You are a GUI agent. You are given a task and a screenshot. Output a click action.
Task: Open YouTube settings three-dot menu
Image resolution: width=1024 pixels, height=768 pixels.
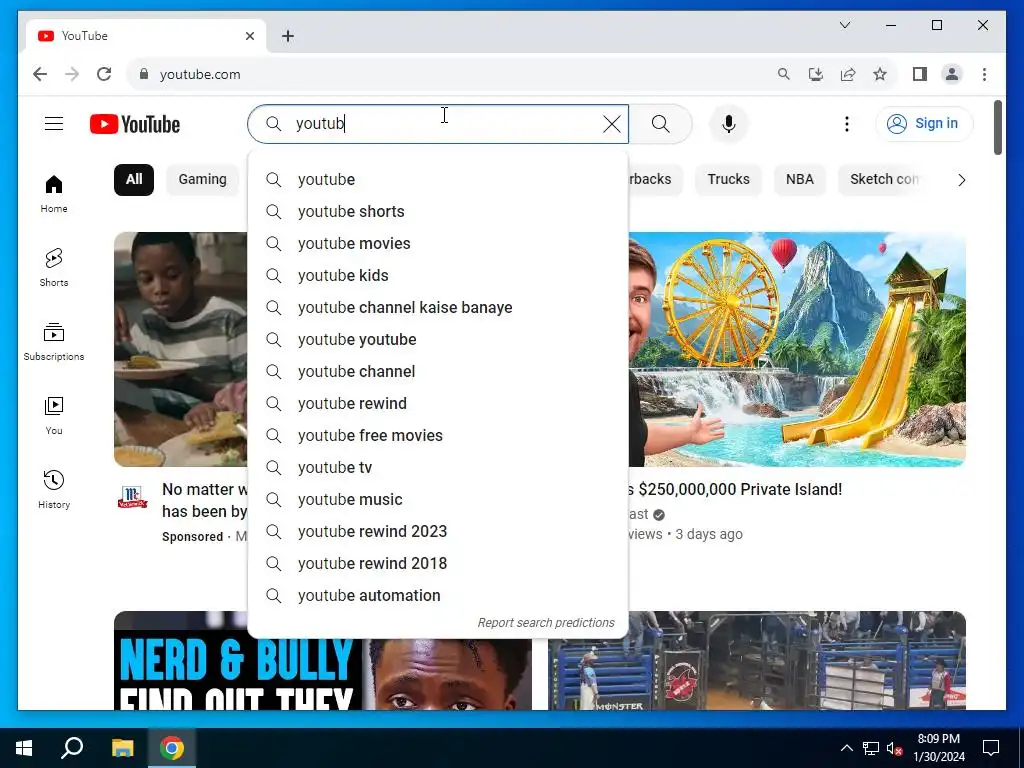click(x=846, y=124)
